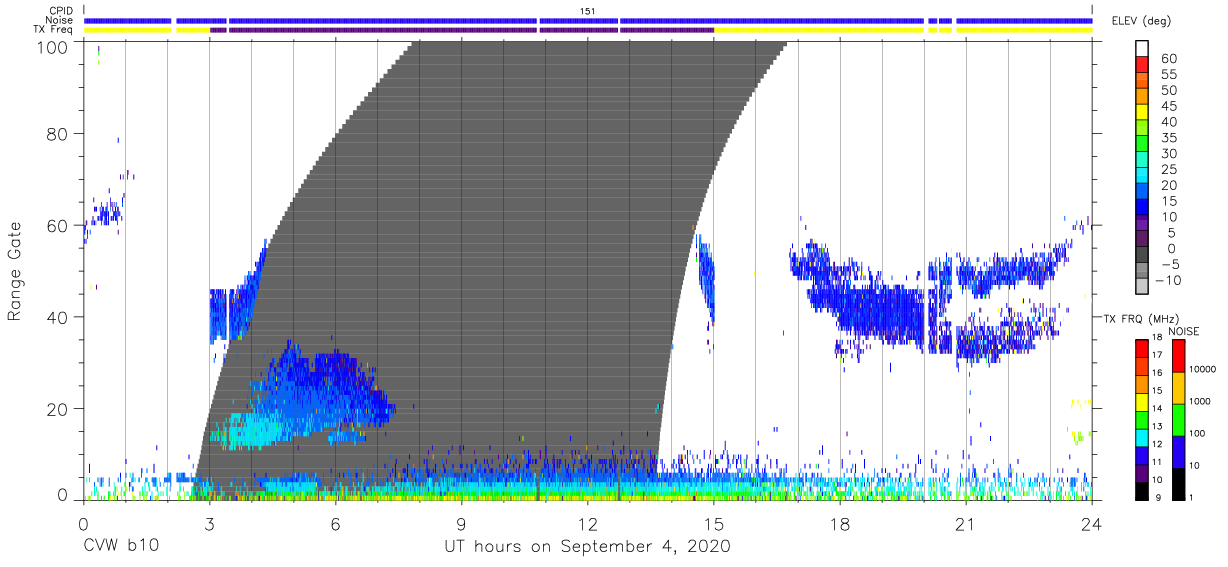Pick the red top swatch of NOISE colorbar
Screen dimensions: 1228x567
(x=1177, y=356)
